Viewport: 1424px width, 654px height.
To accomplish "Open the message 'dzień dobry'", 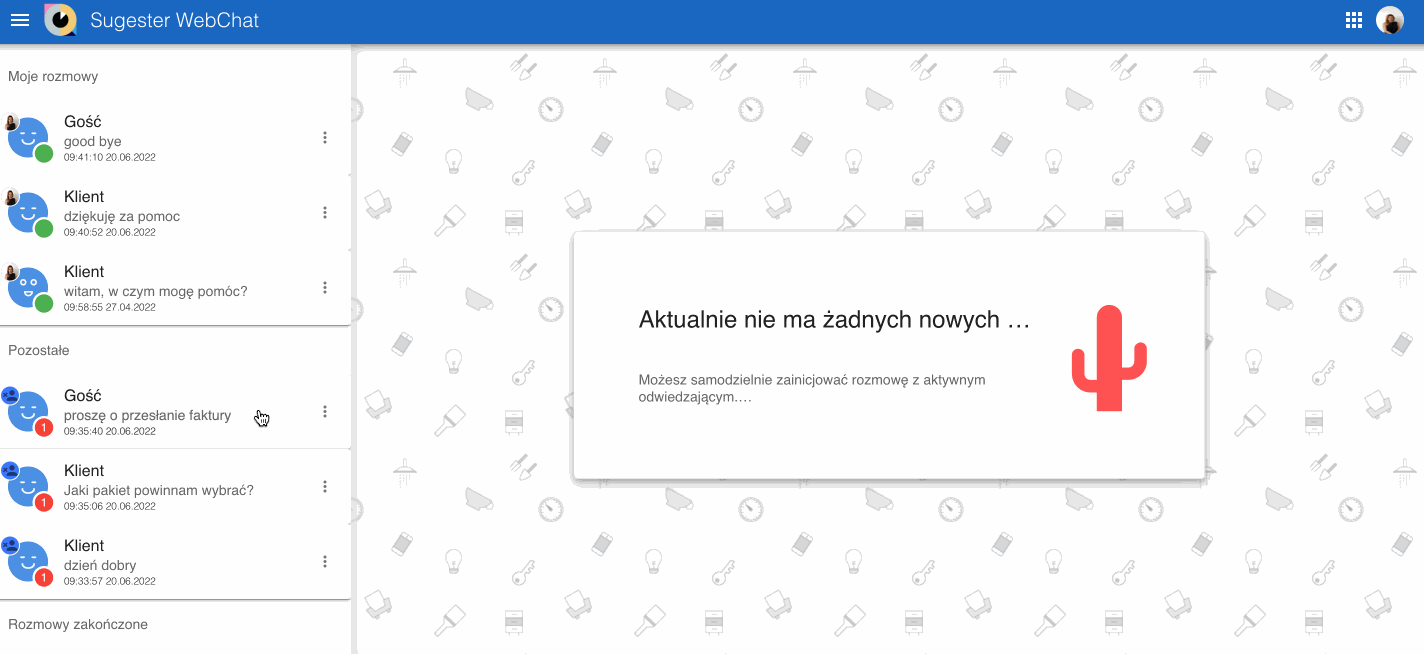I will pyautogui.click(x=100, y=566).
